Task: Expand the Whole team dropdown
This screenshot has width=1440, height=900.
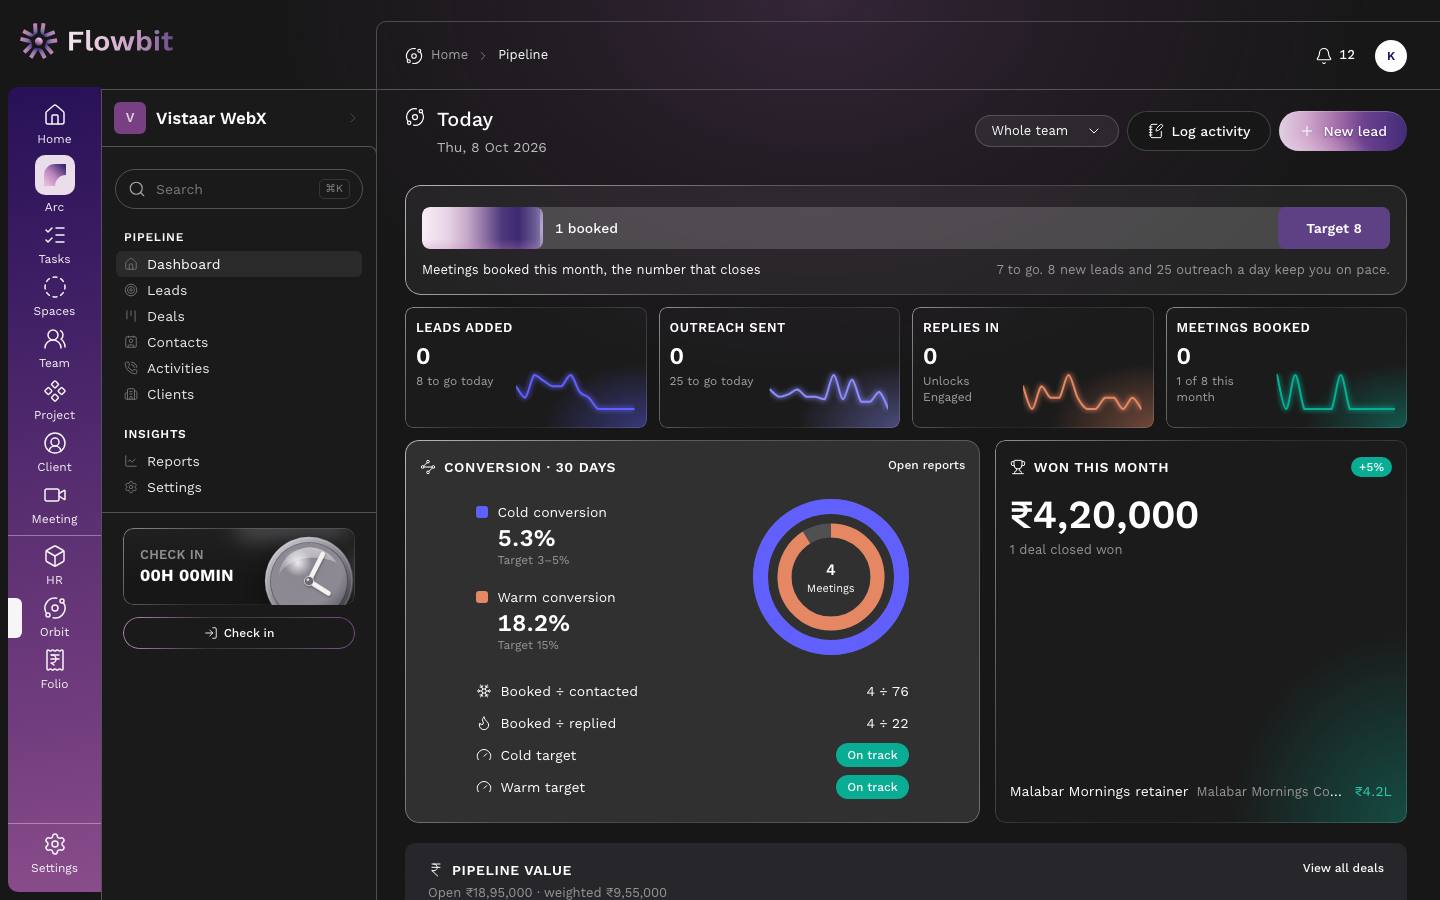Action: tap(1046, 131)
